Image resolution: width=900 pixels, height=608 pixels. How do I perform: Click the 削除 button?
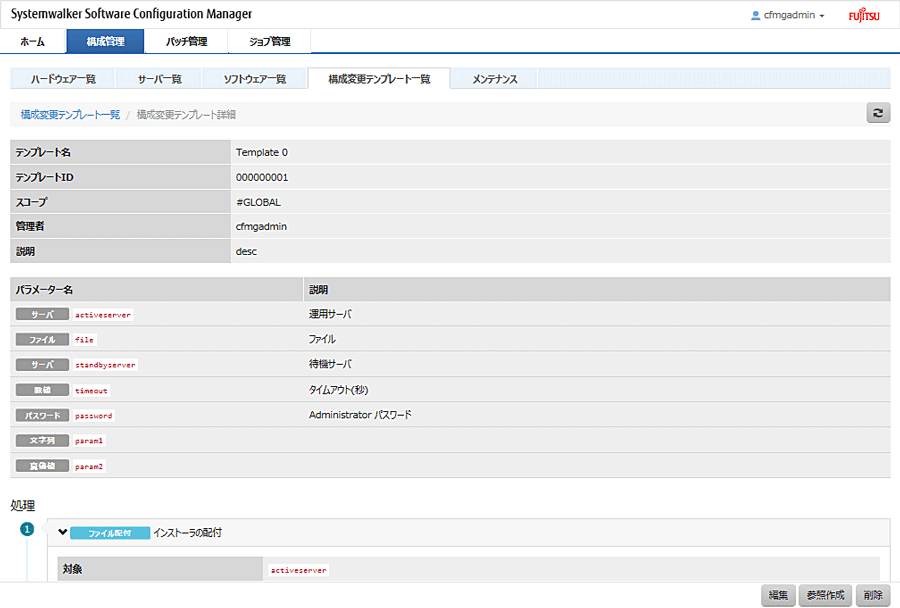pyautogui.click(x=873, y=595)
